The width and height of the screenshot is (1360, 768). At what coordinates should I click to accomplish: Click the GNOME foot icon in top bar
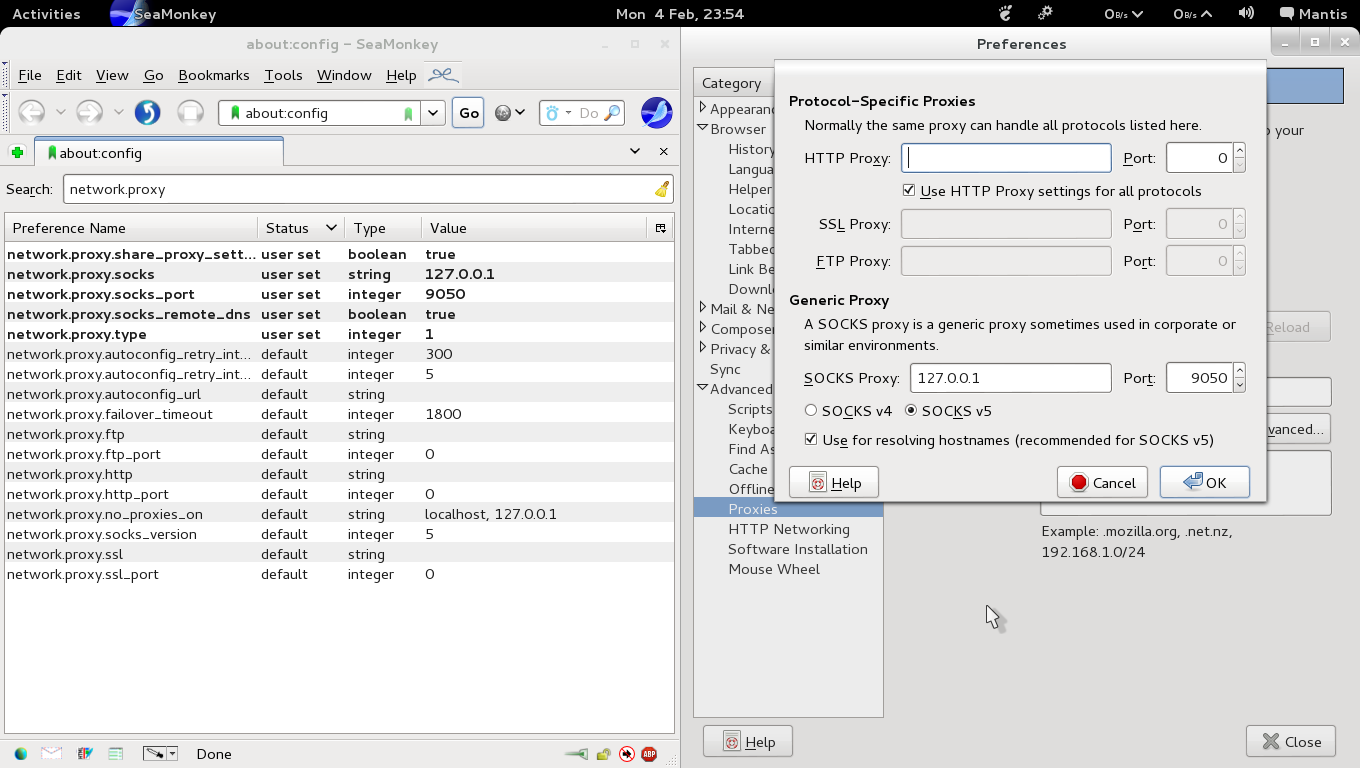point(1006,14)
